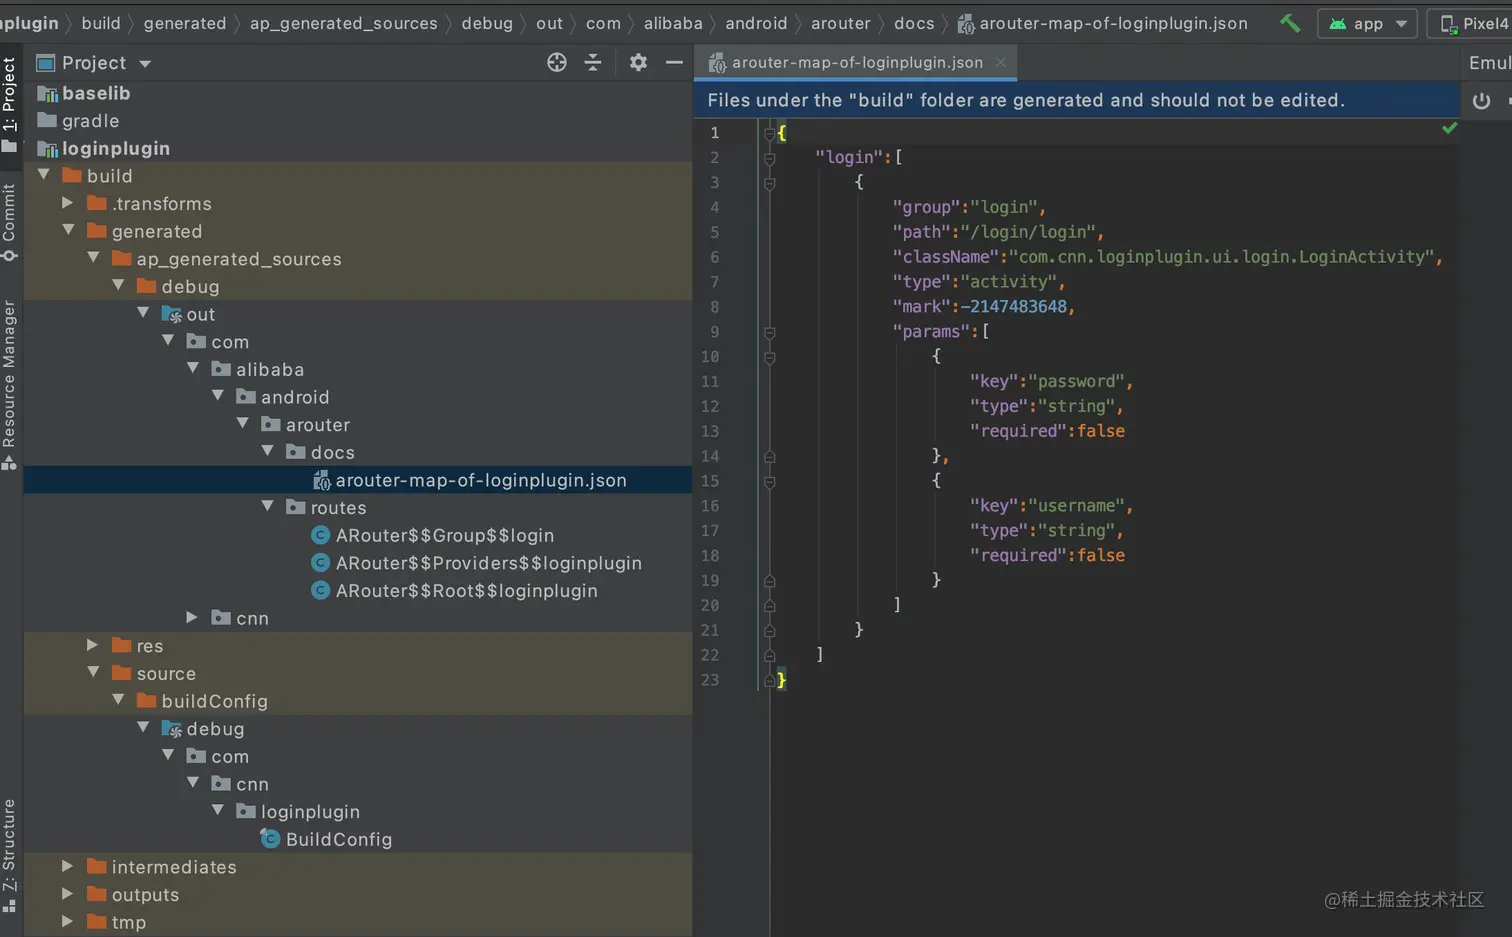Expand the tmp folder
The height and width of the screenshot is (937, 1512).
[x=68, y=921]
